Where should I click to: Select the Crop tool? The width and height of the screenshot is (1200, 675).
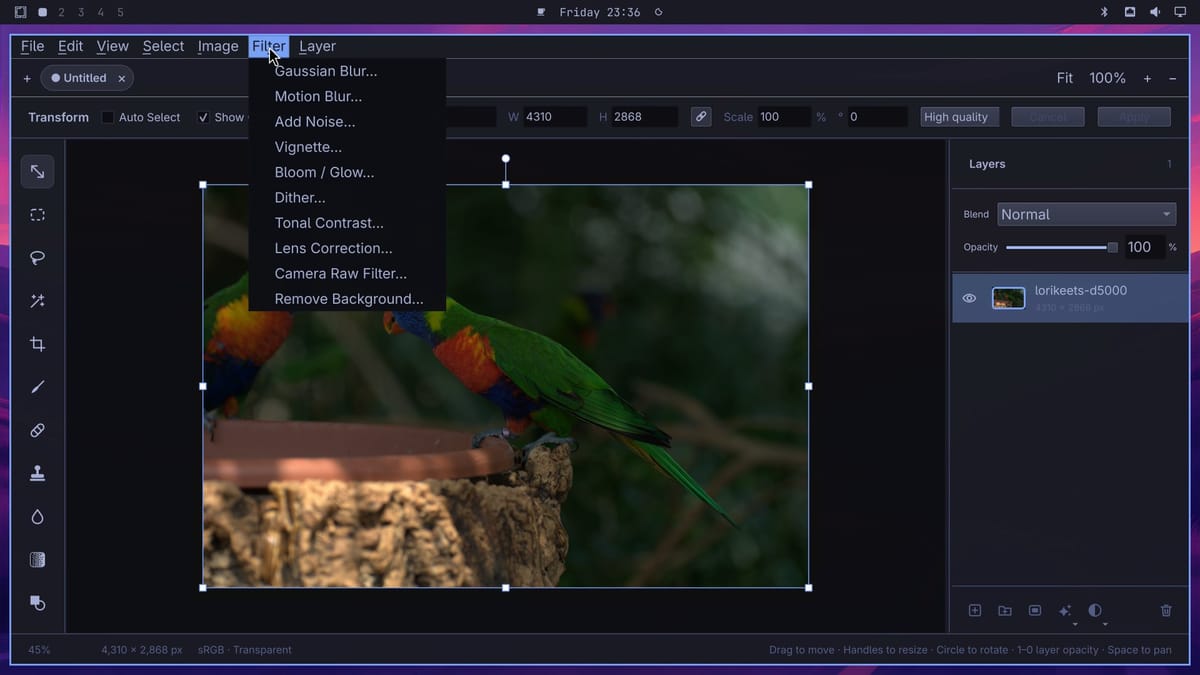[x=37, y=344]
